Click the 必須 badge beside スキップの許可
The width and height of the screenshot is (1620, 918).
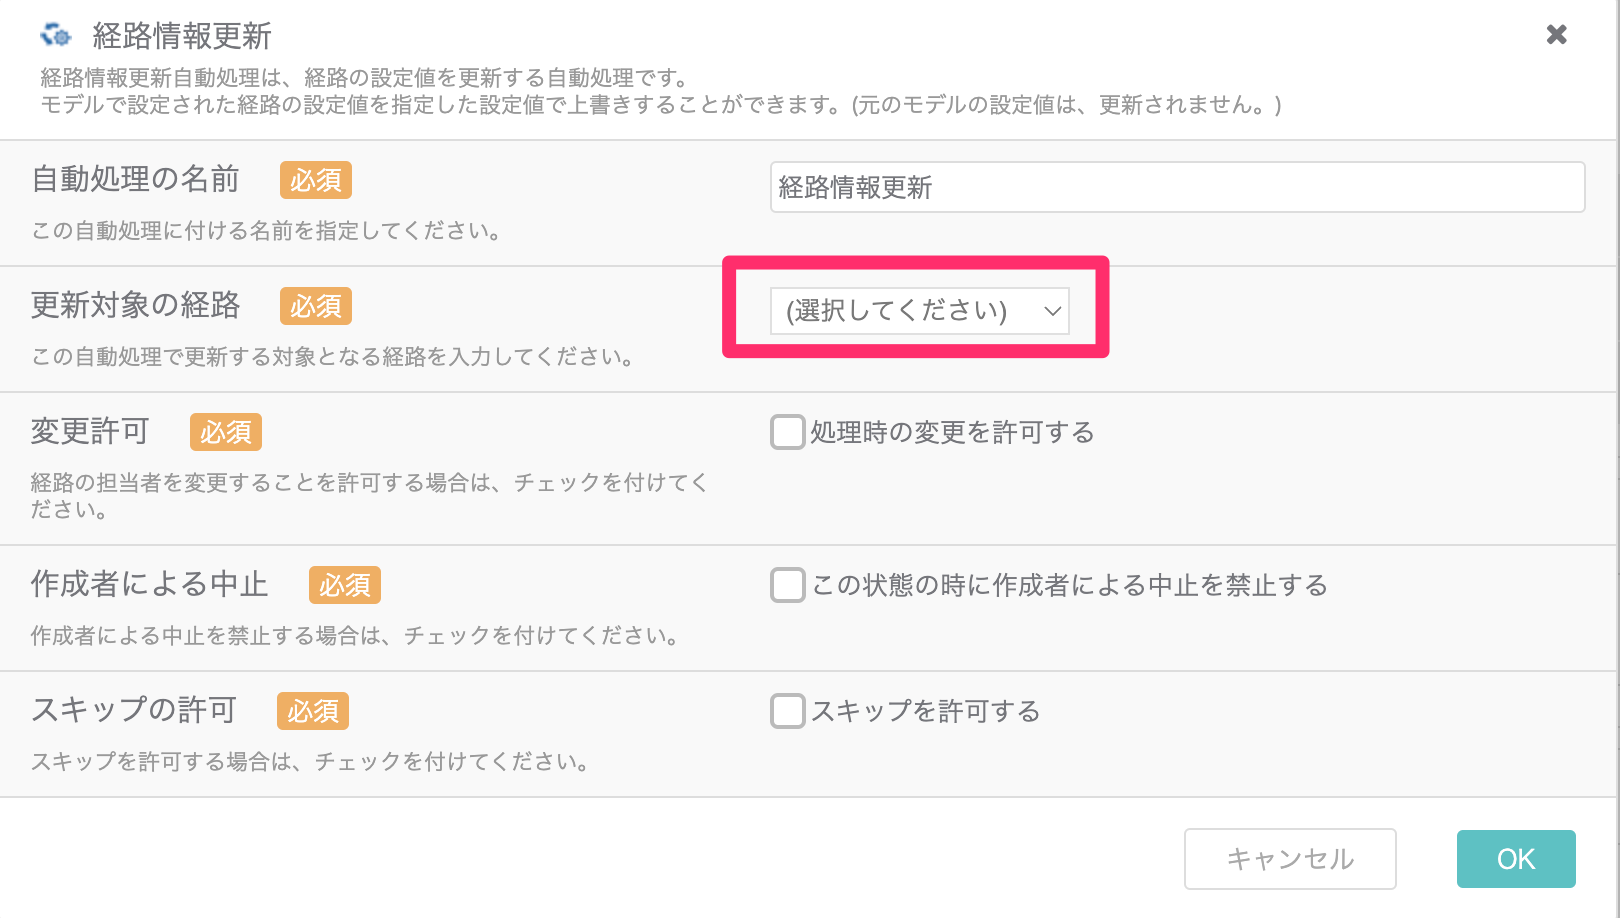pyautogui.click(x=313, y=711)
